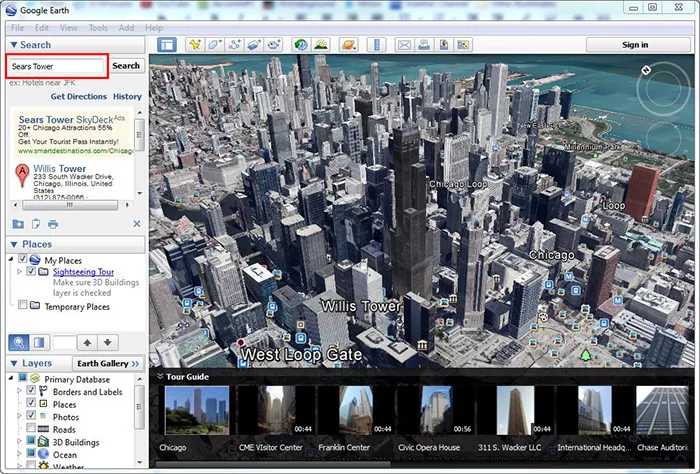Click the Sign in button
This screenshot has height=474, width=700.
coord(638,45)
